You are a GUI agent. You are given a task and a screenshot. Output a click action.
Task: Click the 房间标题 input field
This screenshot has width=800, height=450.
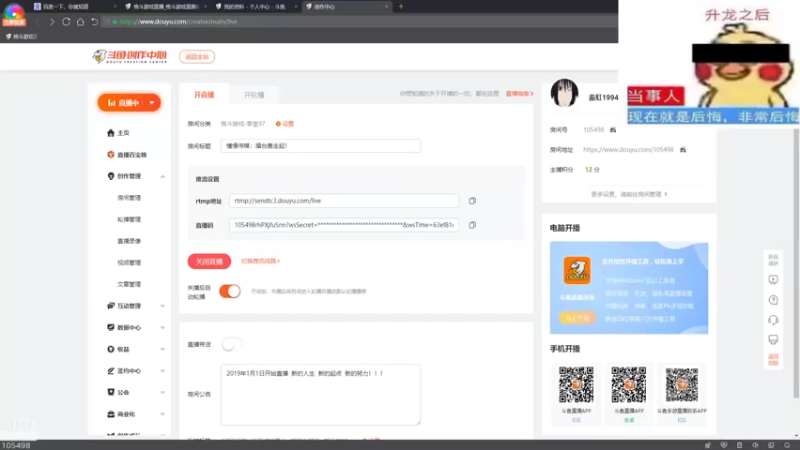coord(321,146)
